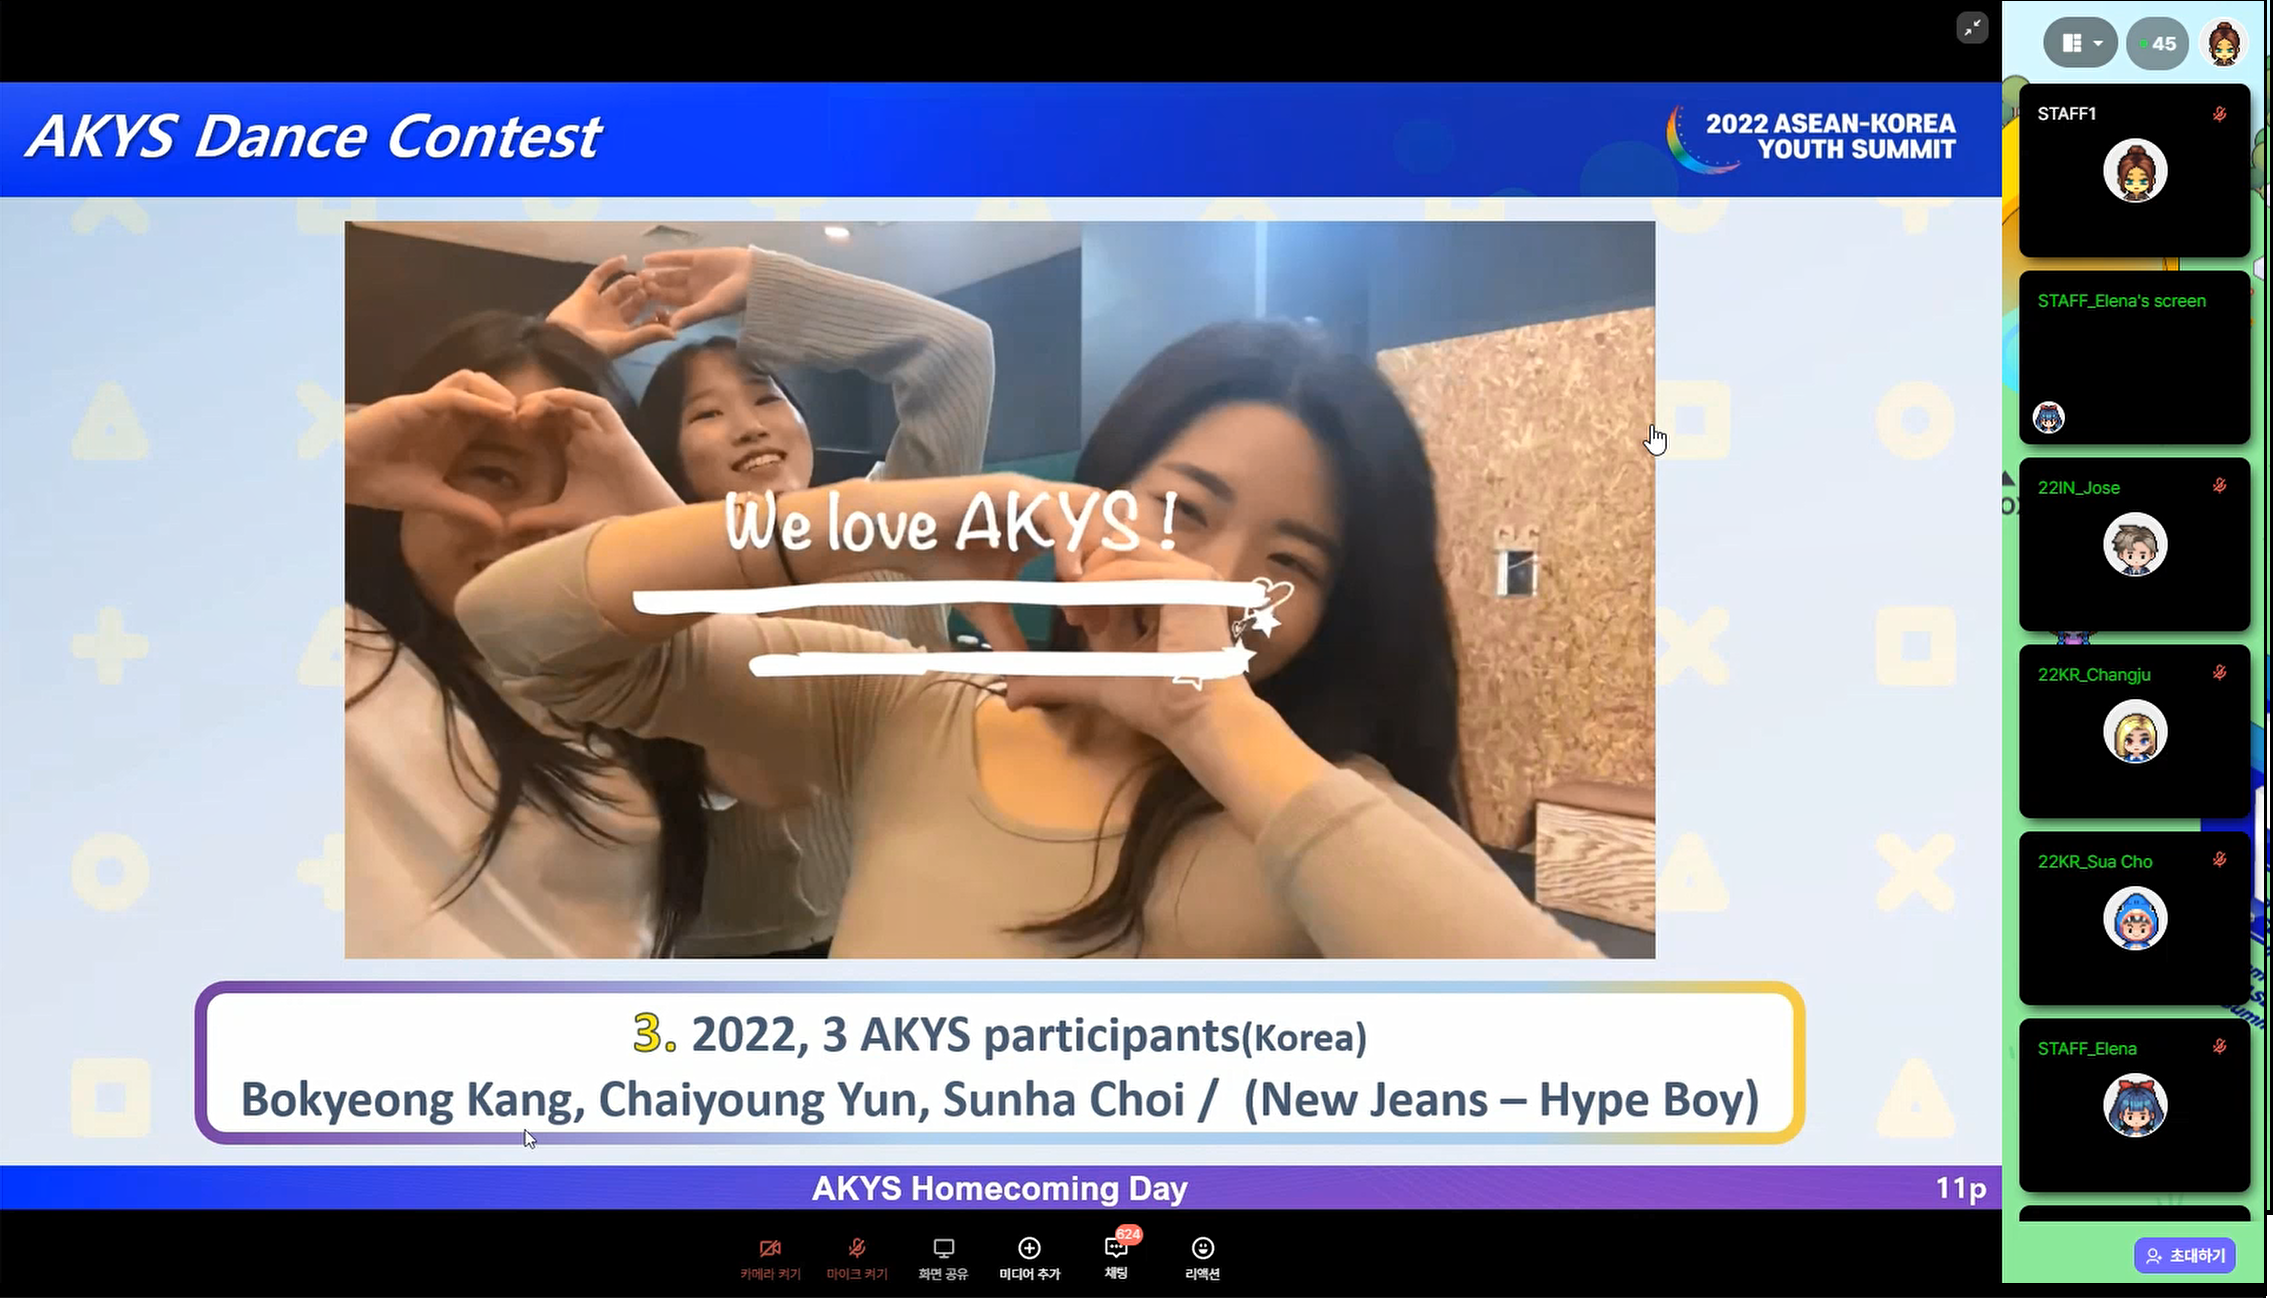Open the layout view dropdown
The width and height of the screenshot is (2273, 1298).
2080,43
